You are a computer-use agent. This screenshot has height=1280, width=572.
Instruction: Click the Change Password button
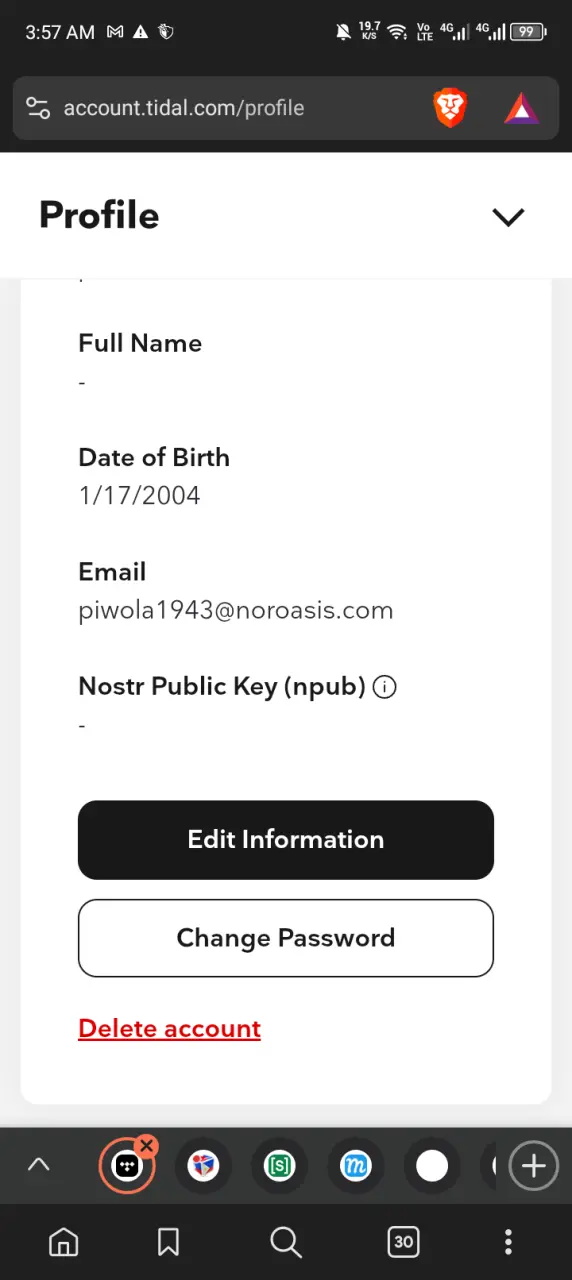point(286,938)
